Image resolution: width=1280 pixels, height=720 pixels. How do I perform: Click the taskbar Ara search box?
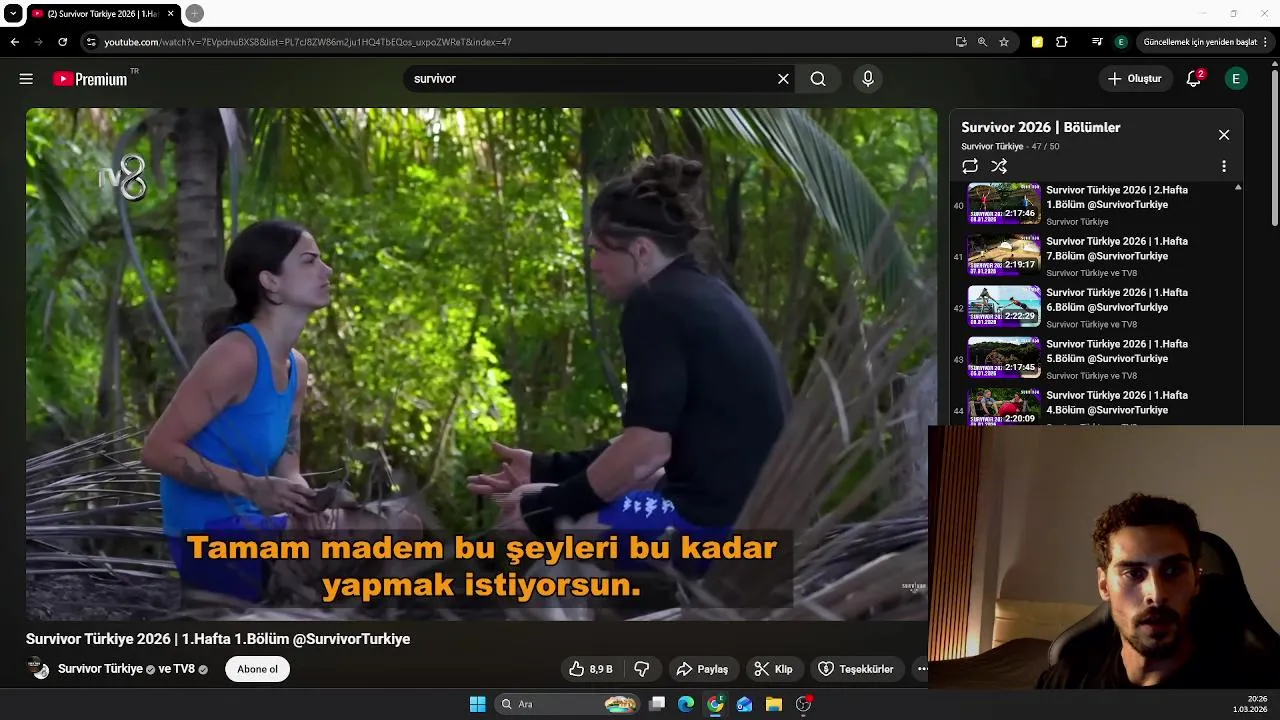[x=567, y=704]
